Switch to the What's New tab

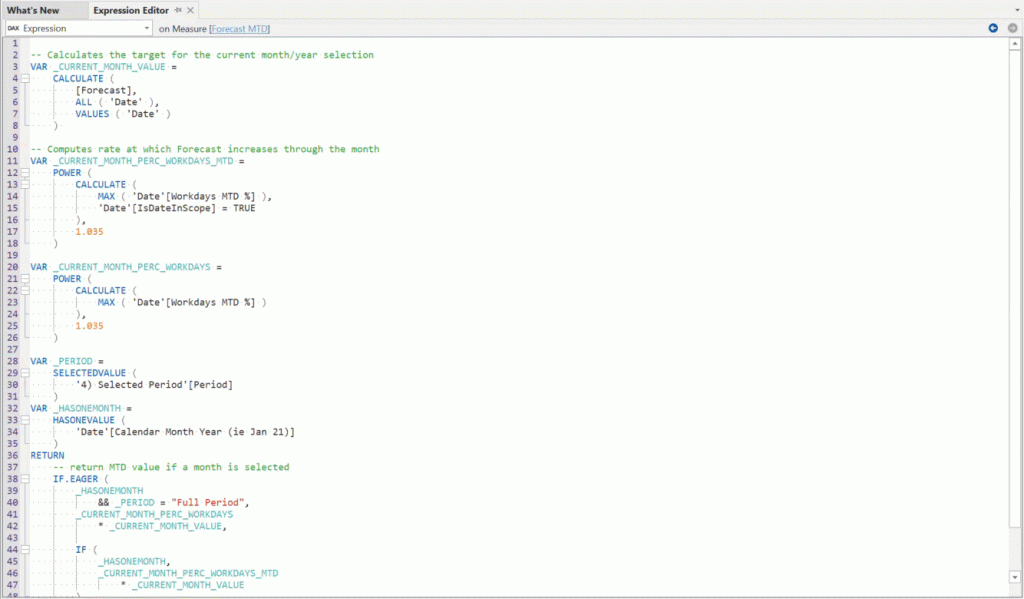33,9
